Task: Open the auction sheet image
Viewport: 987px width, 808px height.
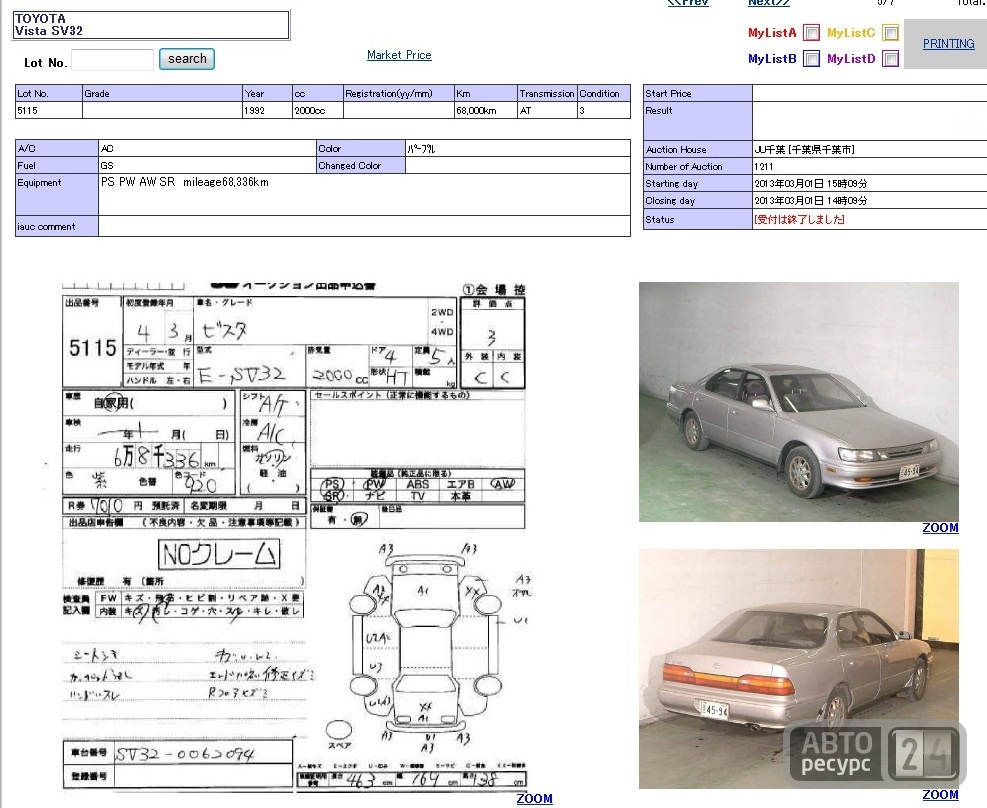Action: pyautogui.click(x=295, y=536)
